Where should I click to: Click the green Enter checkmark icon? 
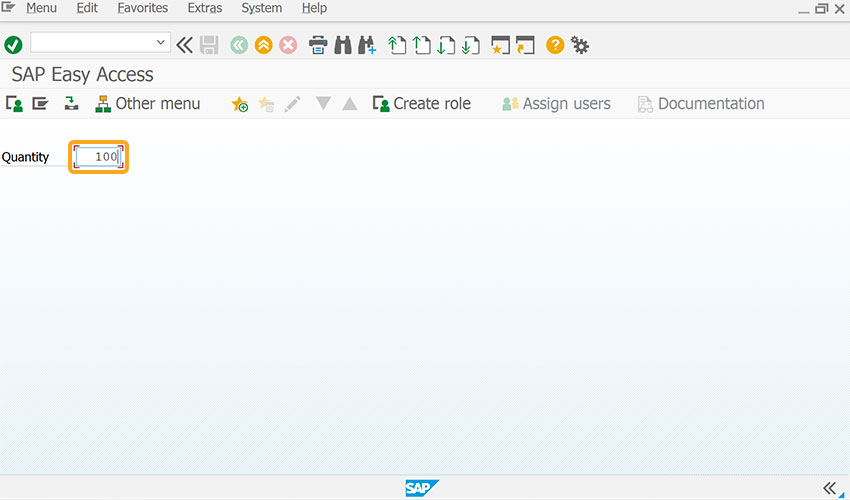tap(13, 45)
